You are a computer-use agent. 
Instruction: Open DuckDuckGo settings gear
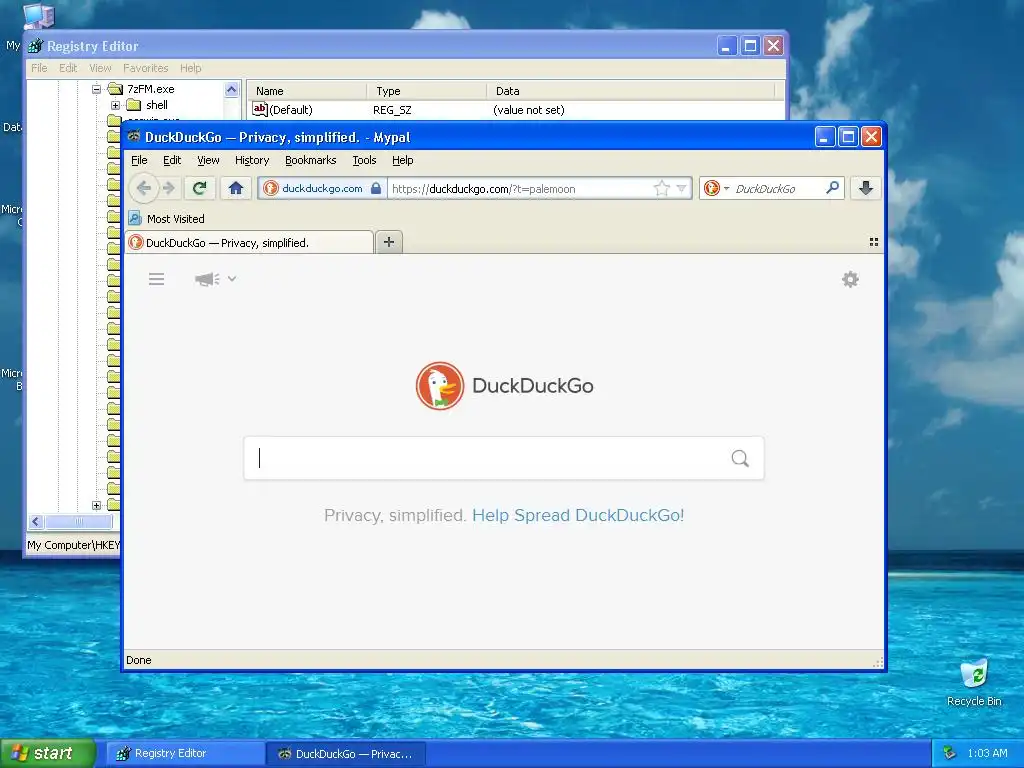[x=850, y=280]
